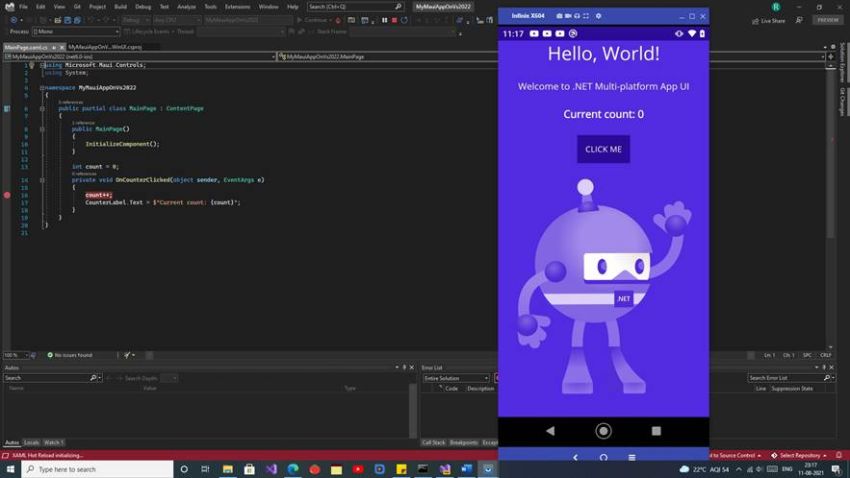This screenshot has width=850, height=478.
Task: Click the CLICK ME button in the app
Action: 603,149
